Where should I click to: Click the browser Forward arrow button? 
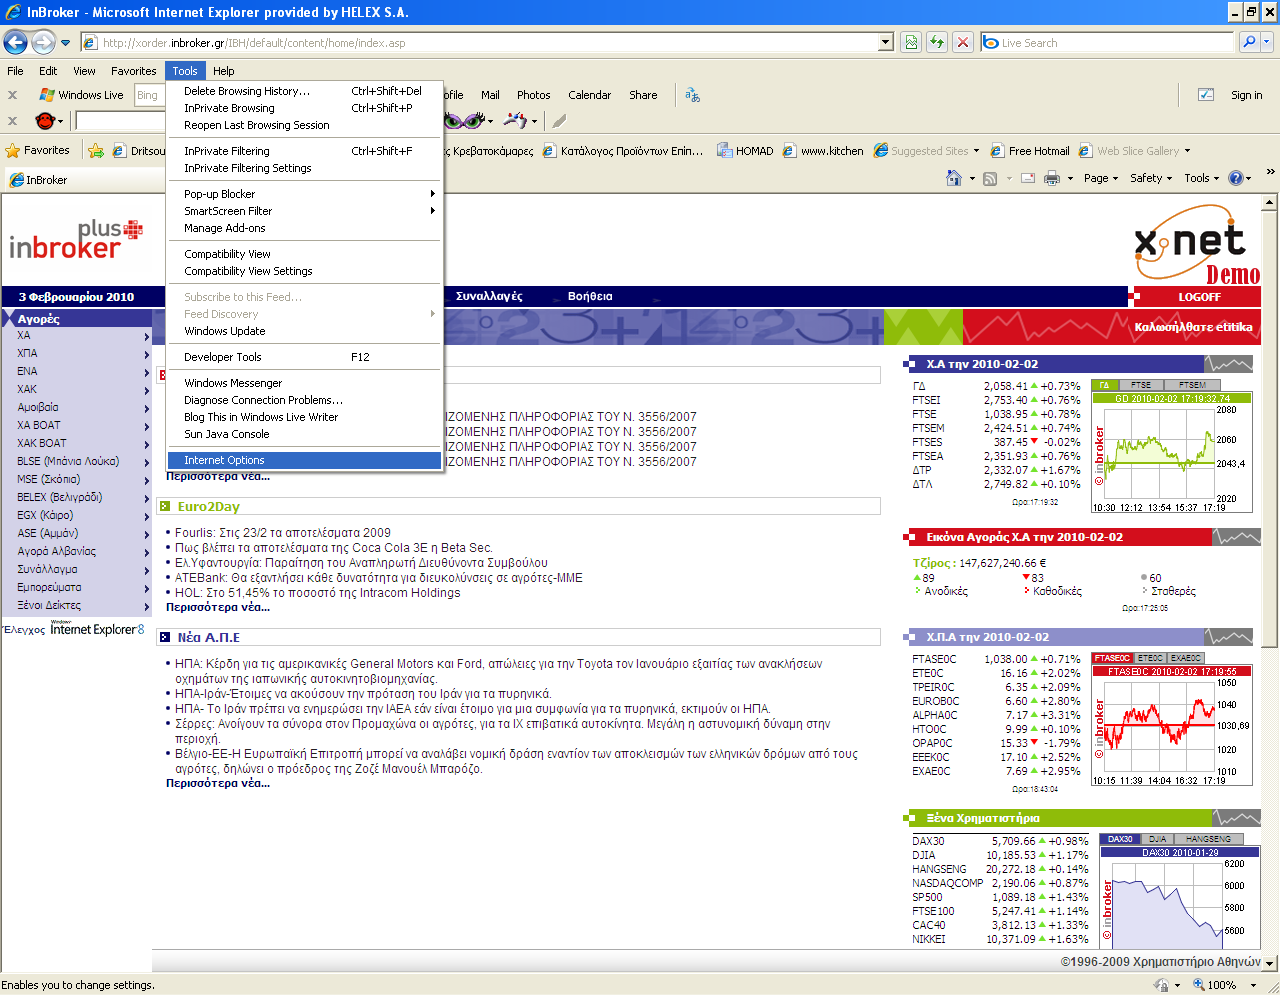43,42
